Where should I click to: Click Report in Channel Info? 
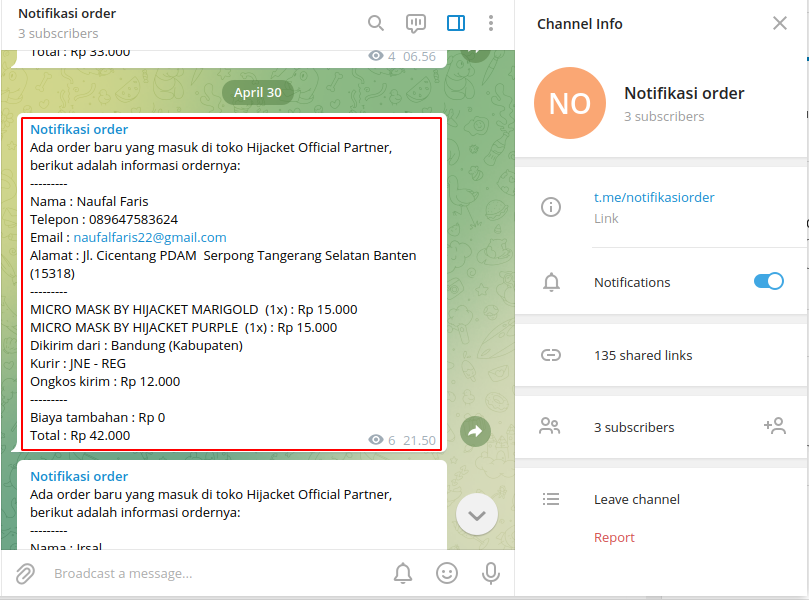[x=614, y=537]
